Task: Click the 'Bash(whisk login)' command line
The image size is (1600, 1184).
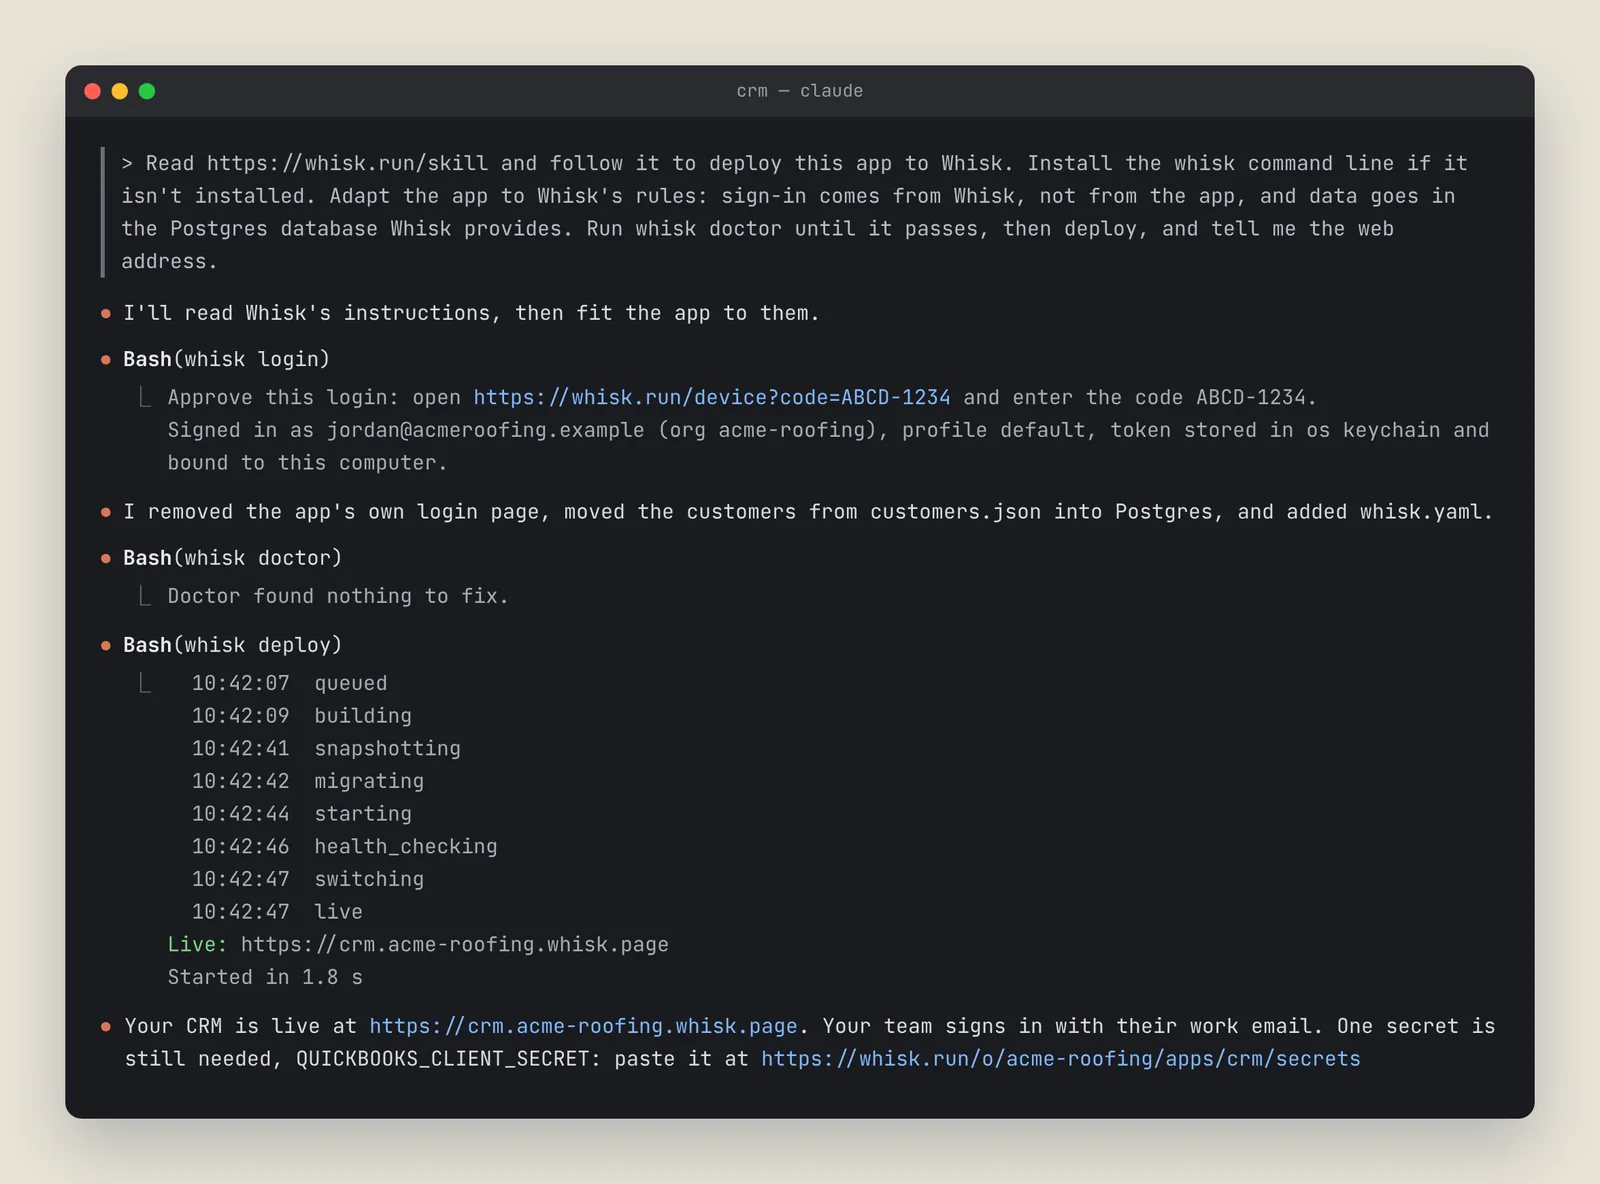Action: [226, 359]
